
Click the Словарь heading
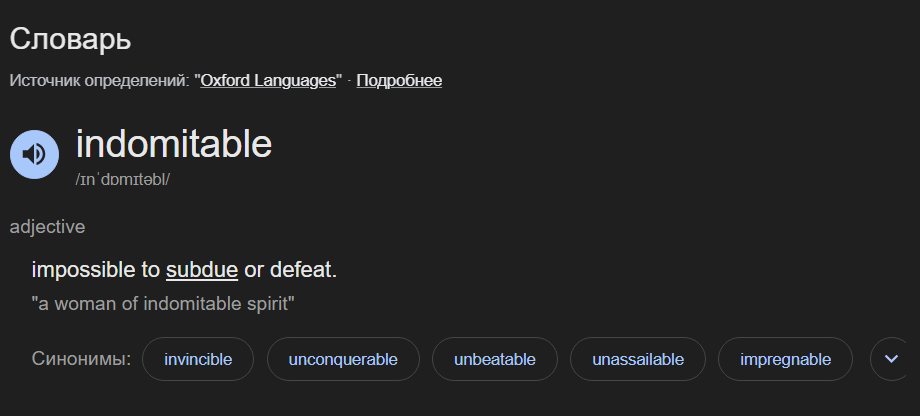(70, 40)
